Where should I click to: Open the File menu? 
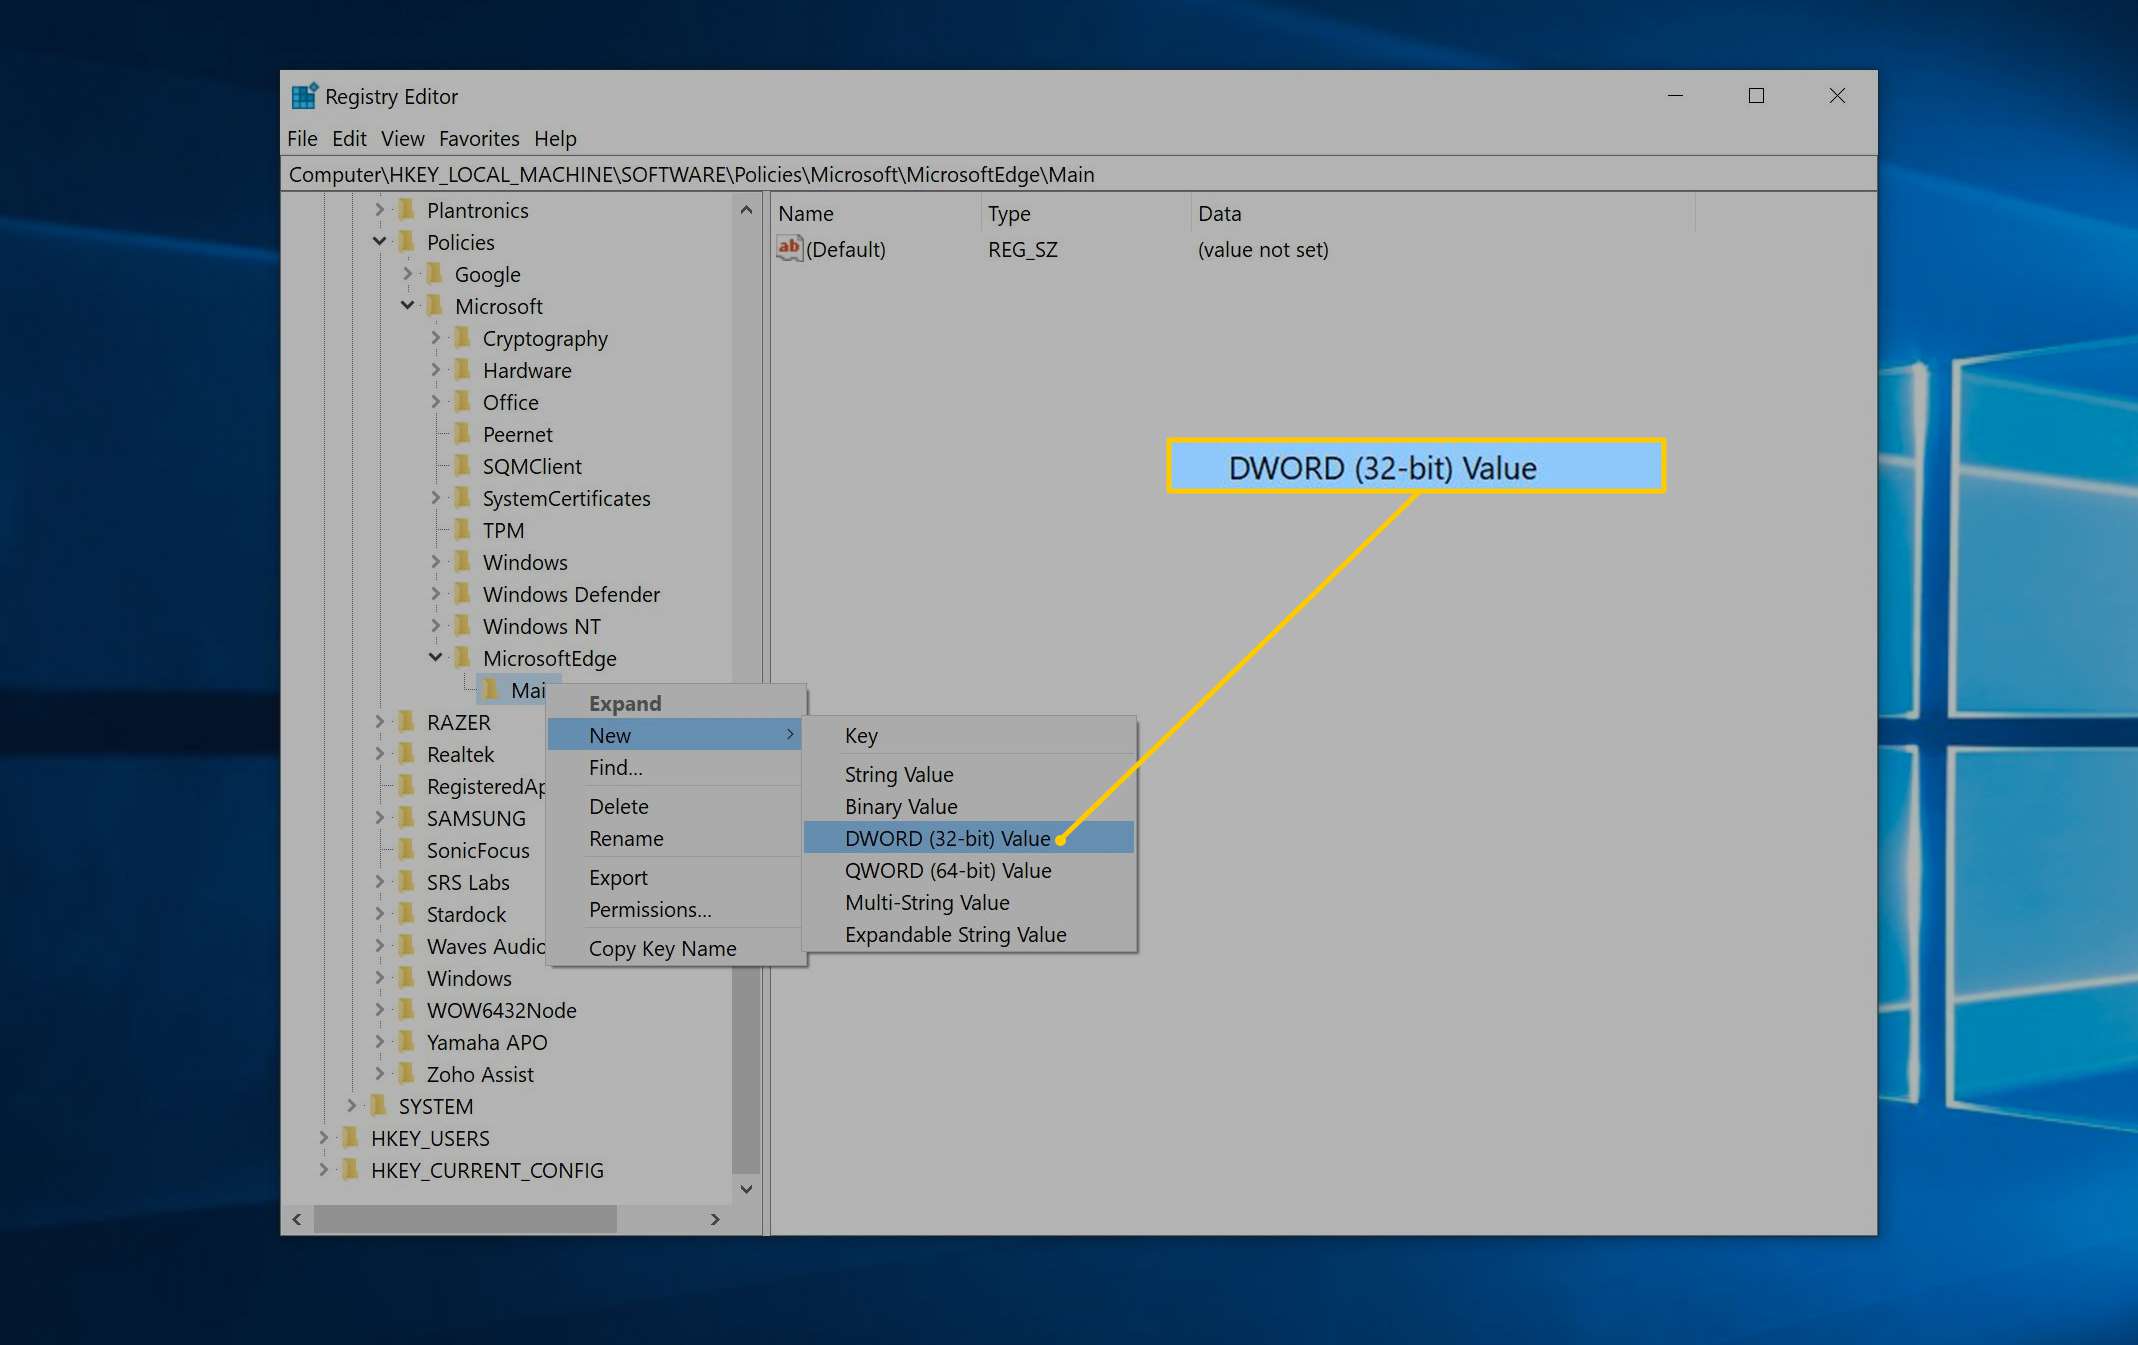point(302,138)
